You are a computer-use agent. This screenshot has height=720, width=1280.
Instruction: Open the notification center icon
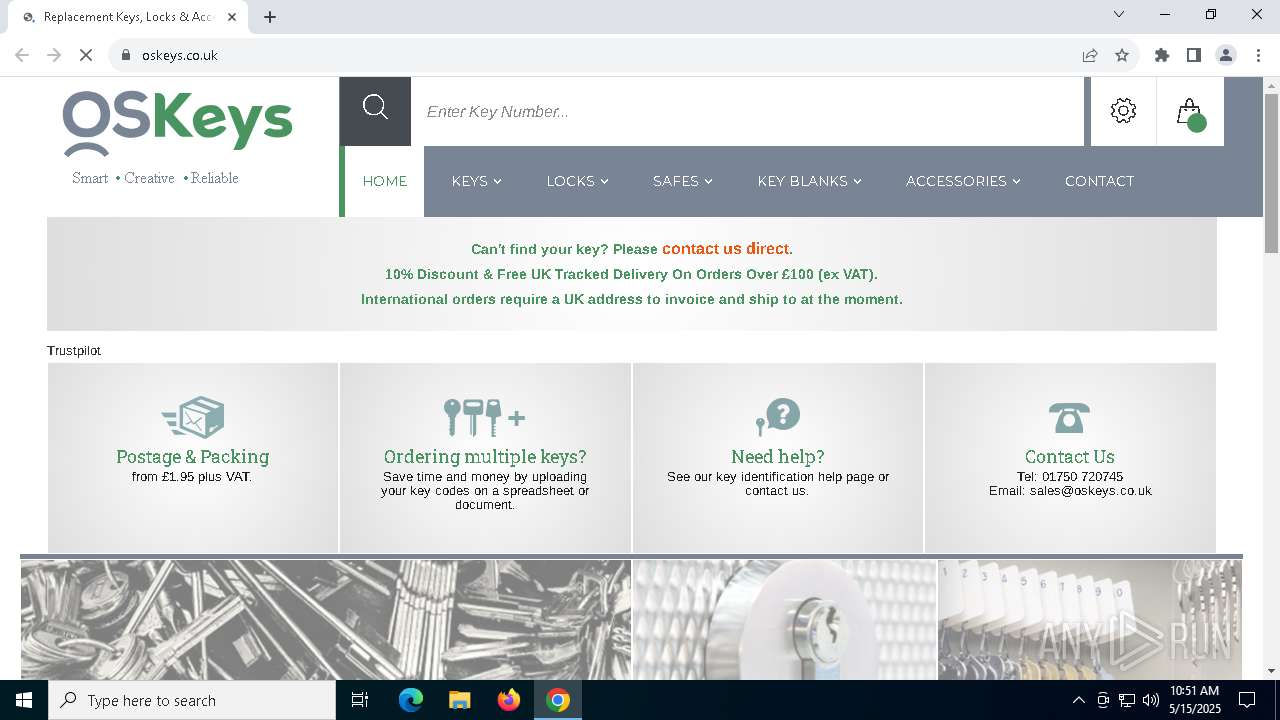coord(1247,700)
